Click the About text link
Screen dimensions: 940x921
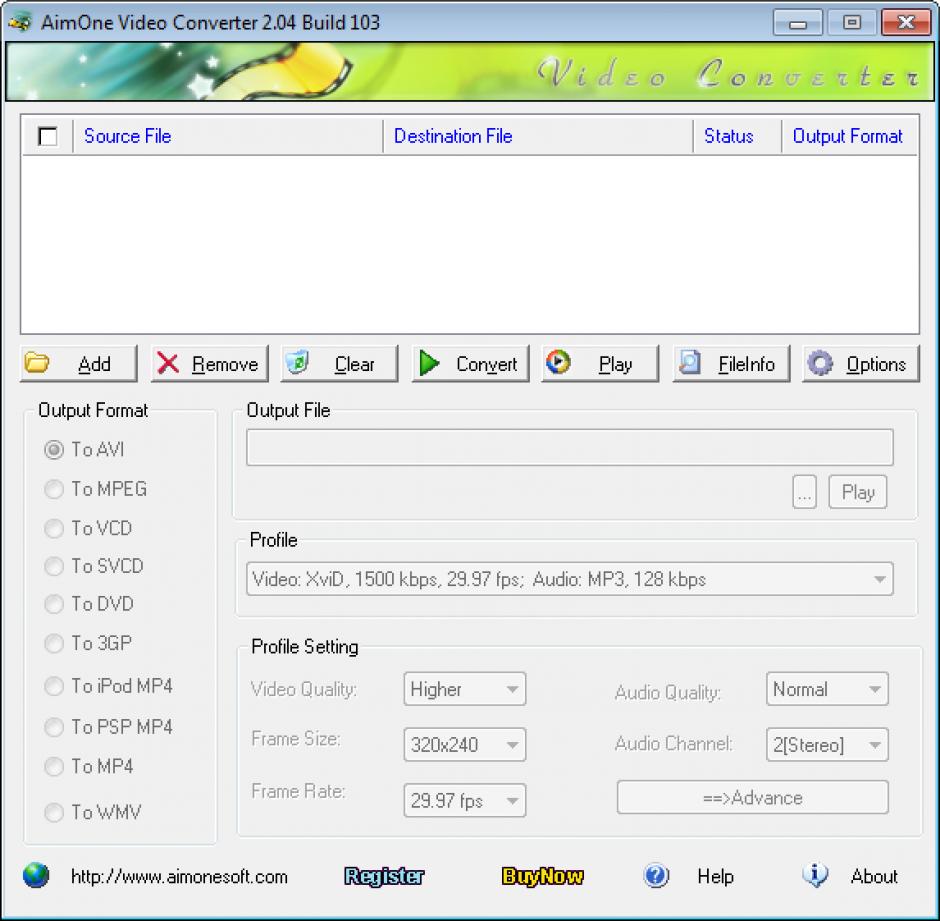(874, 877)
